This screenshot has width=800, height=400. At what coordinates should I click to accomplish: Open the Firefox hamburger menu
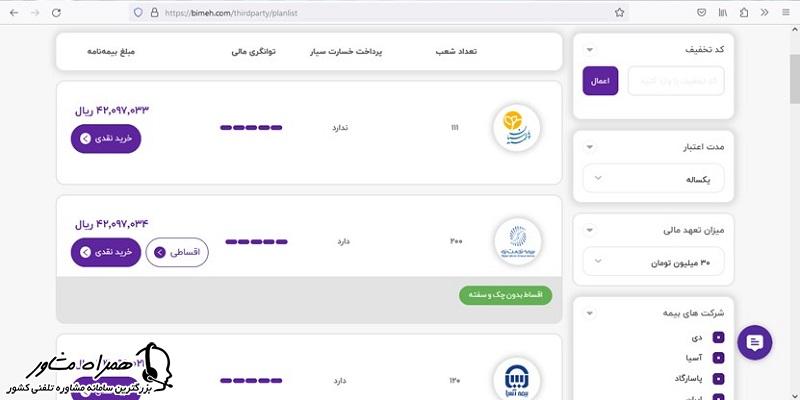click(784, 13)
